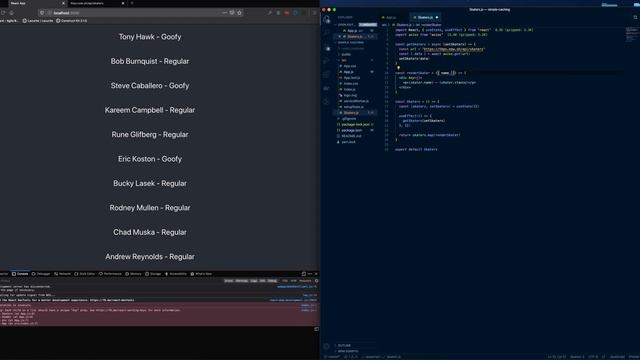Open the Explorer view in VS Code
The width and height of the screenshot is (640, 360).
point(326,20)
